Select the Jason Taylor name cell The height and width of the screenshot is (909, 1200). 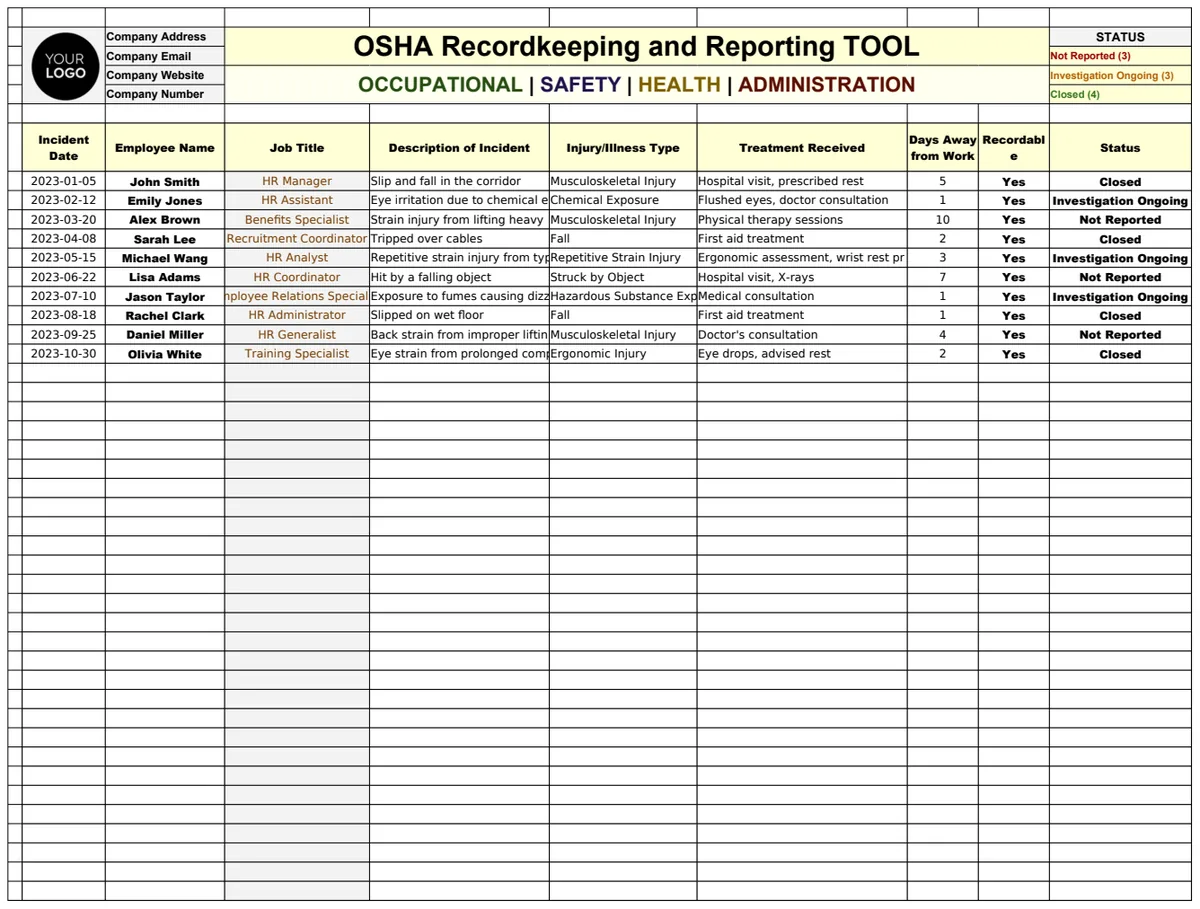tap(165, 296)
